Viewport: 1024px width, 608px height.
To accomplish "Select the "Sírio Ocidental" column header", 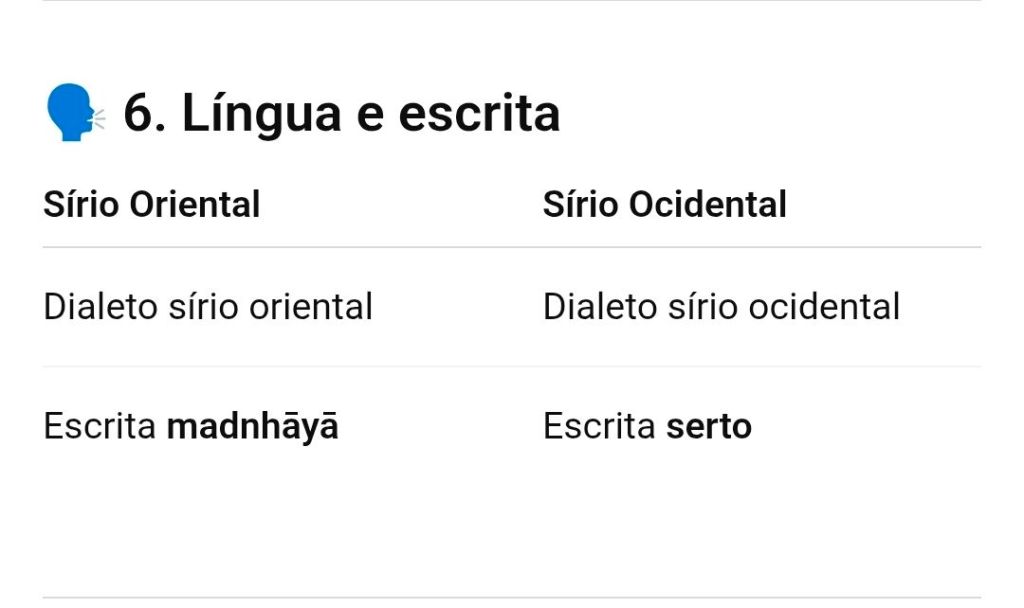I will click(664, 205).
